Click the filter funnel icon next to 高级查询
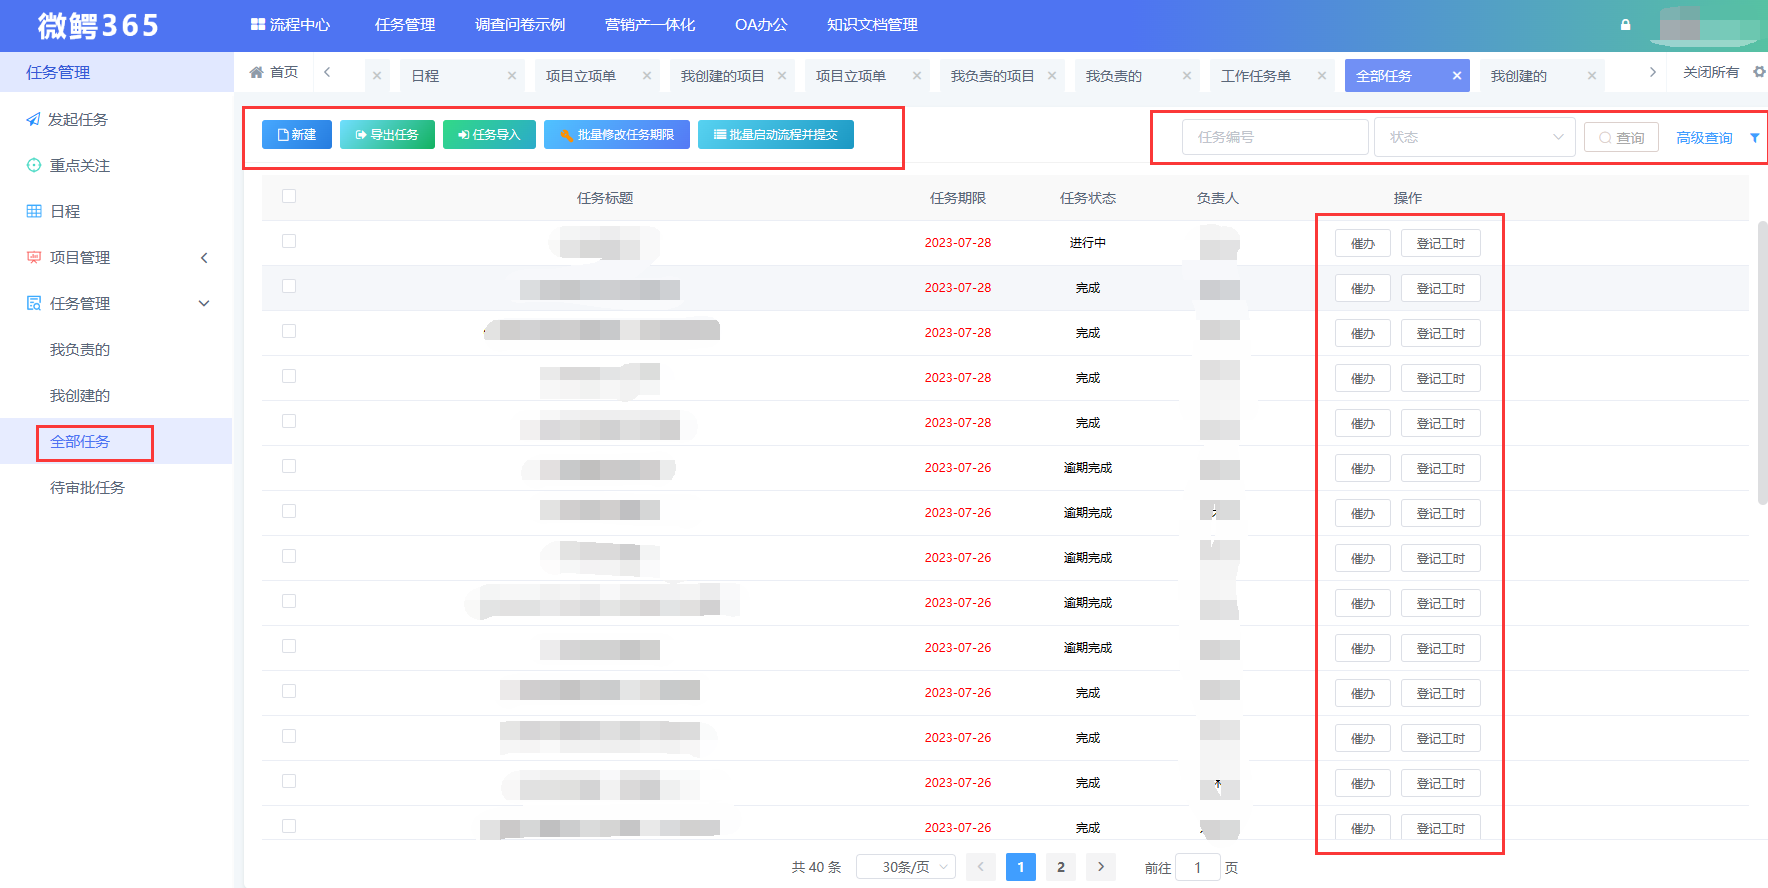 (x=1754, y=138)
